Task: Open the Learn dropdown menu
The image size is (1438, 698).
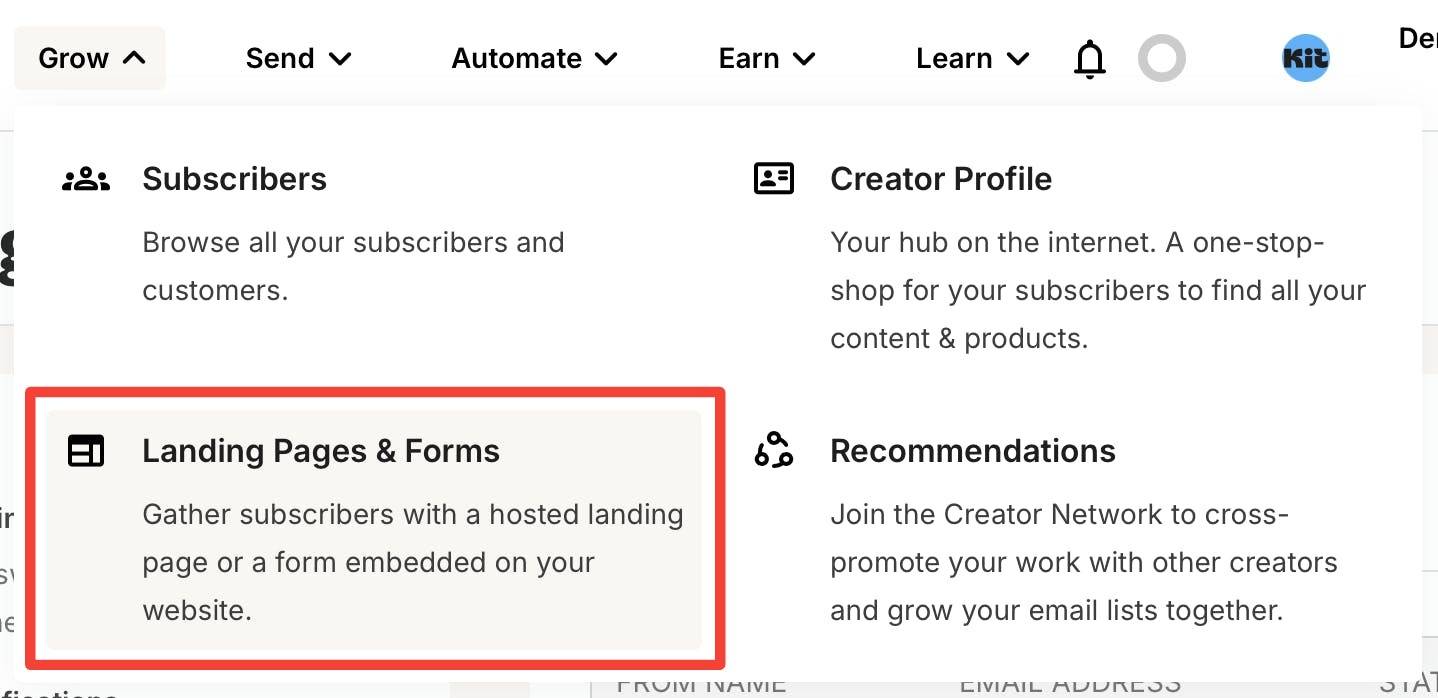Action: point(972,59)
